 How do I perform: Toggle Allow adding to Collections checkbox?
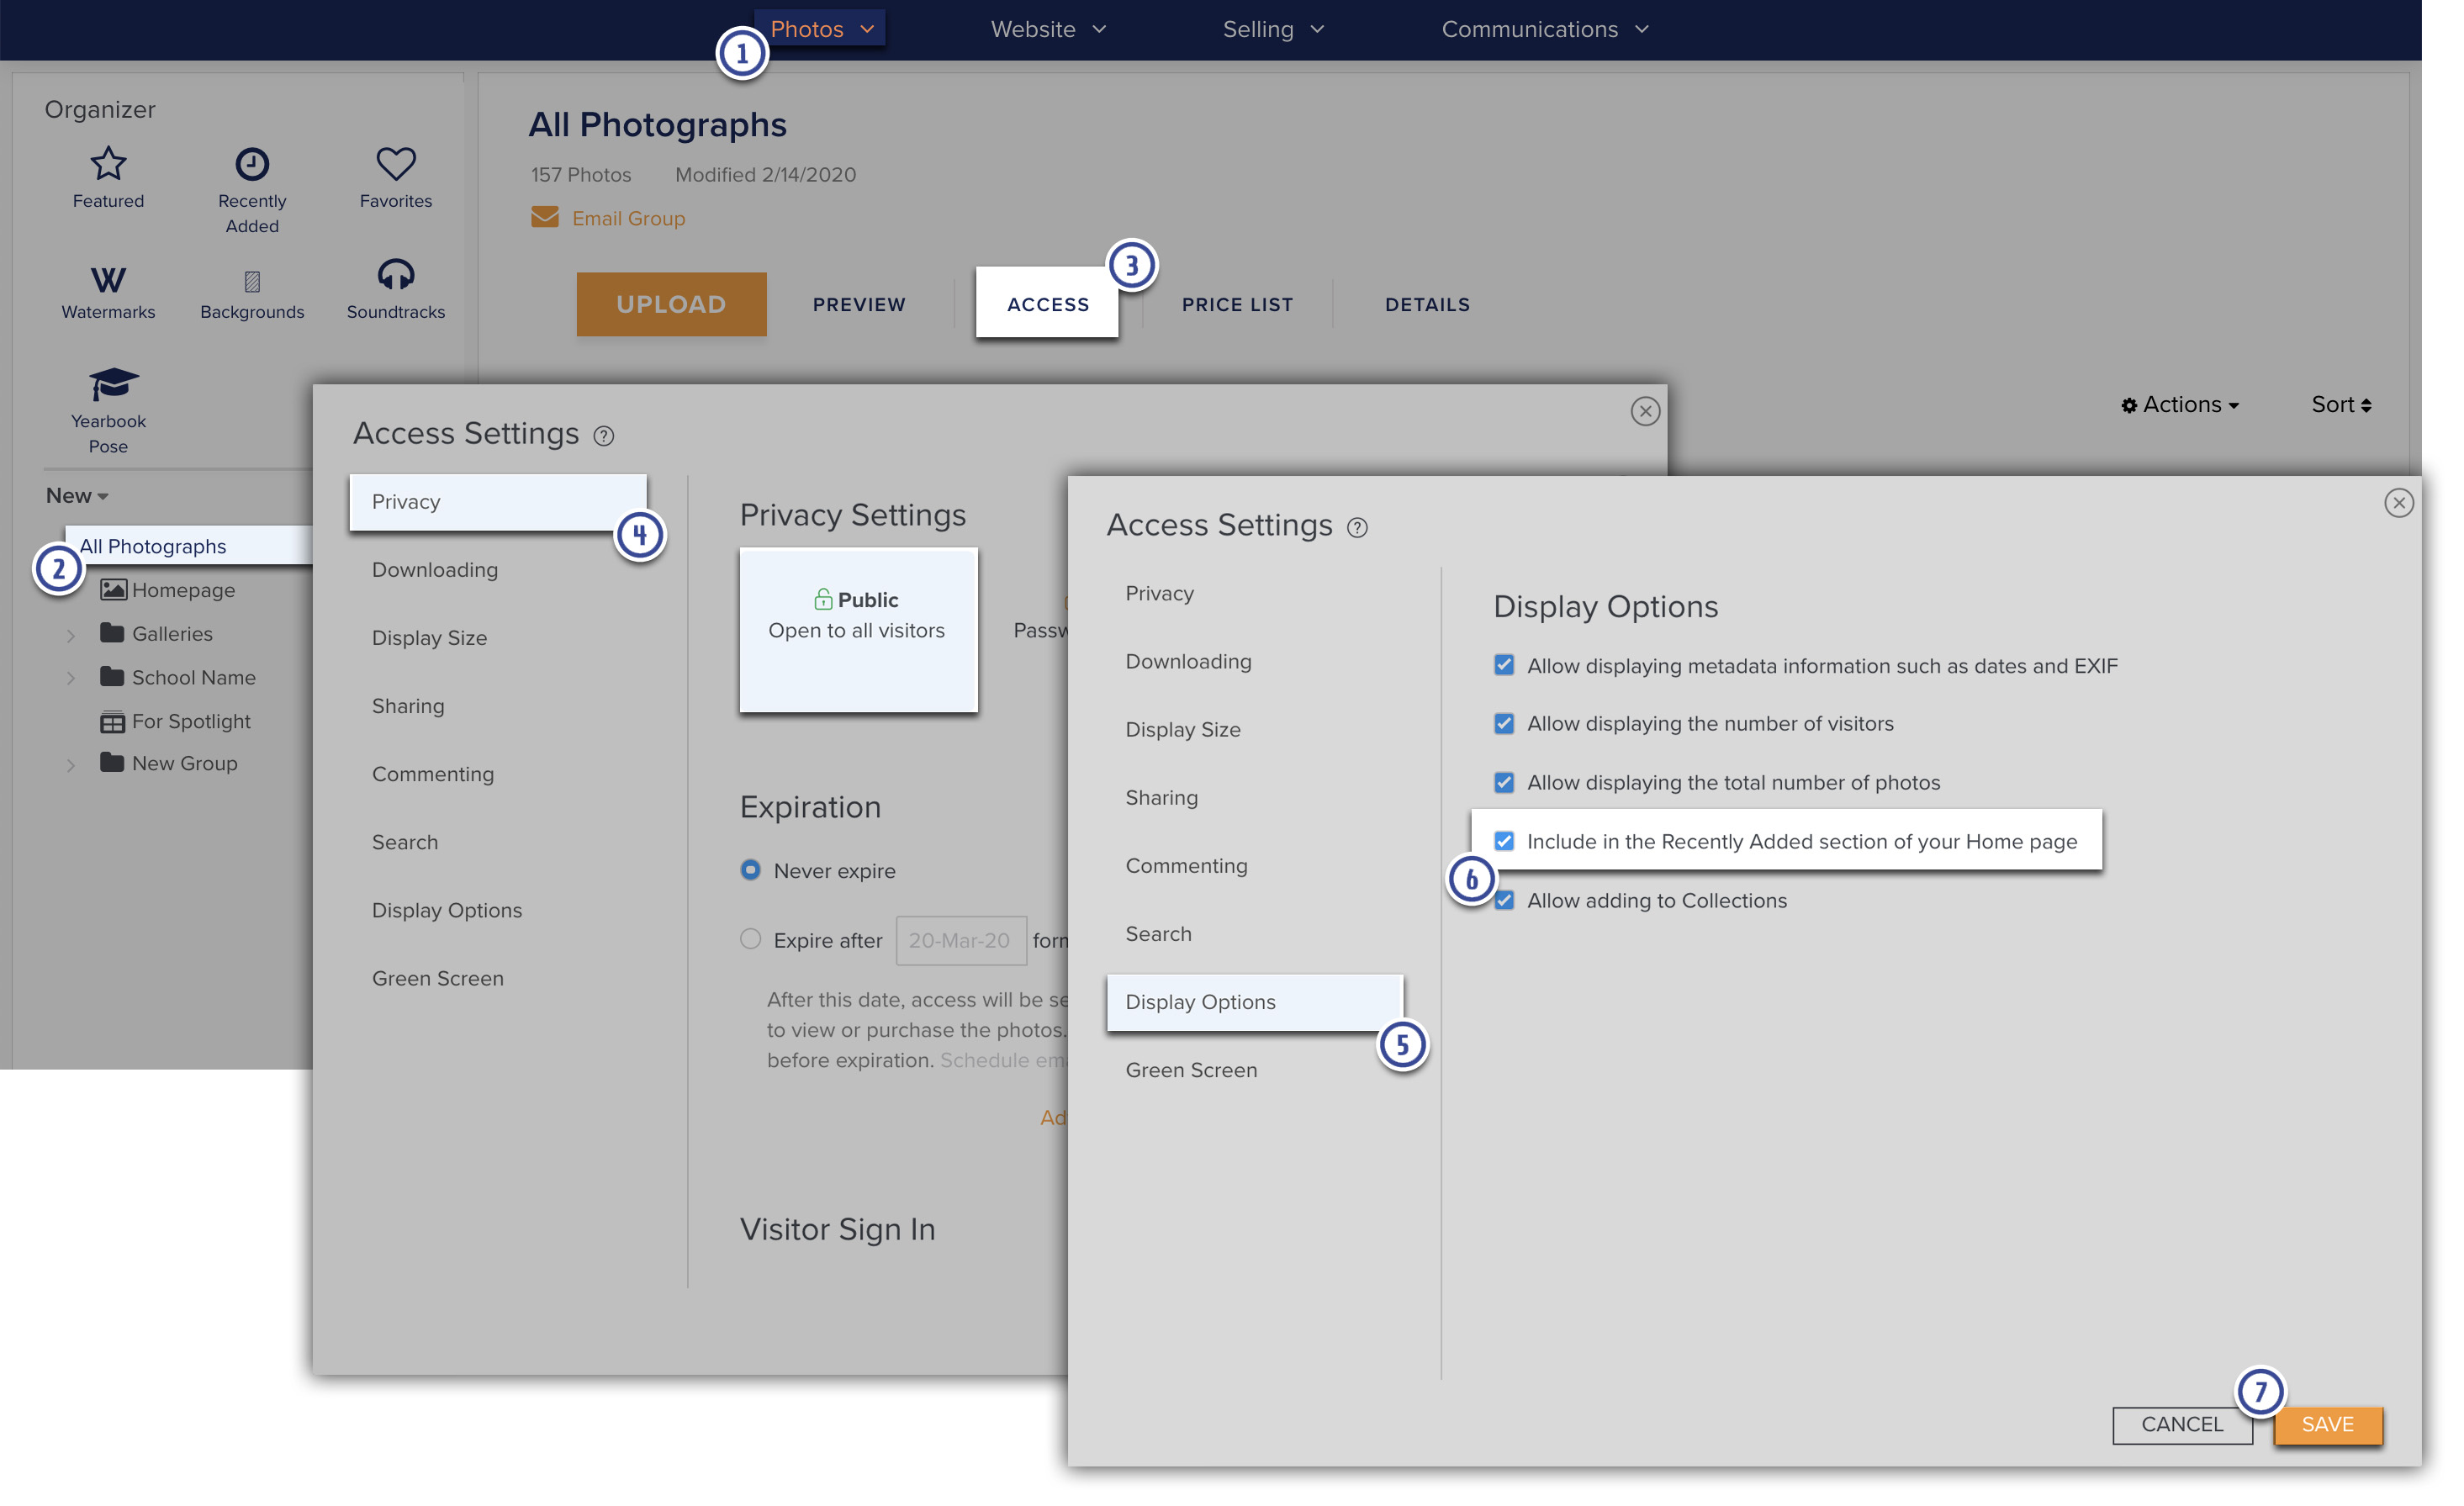tap(1505, 900)
